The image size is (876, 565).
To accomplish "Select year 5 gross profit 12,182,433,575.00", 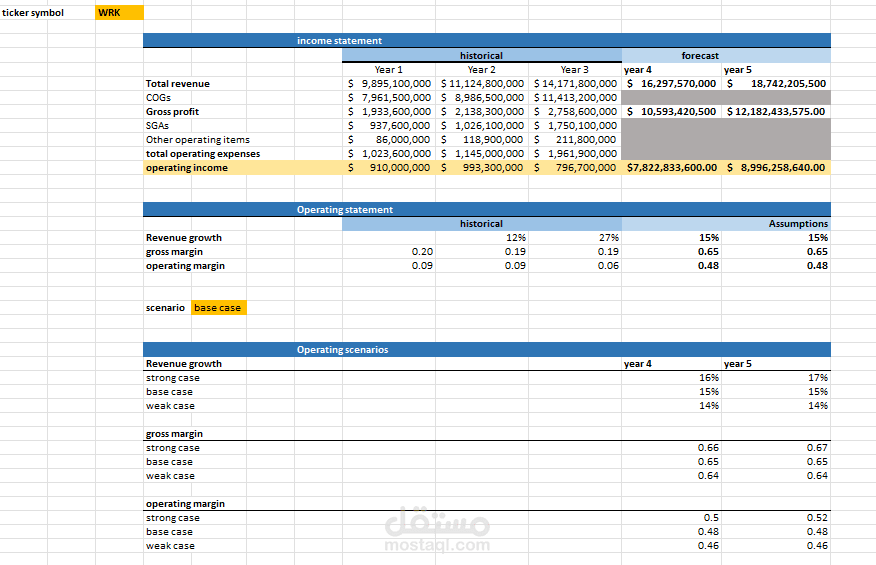I will click(776, 111).
